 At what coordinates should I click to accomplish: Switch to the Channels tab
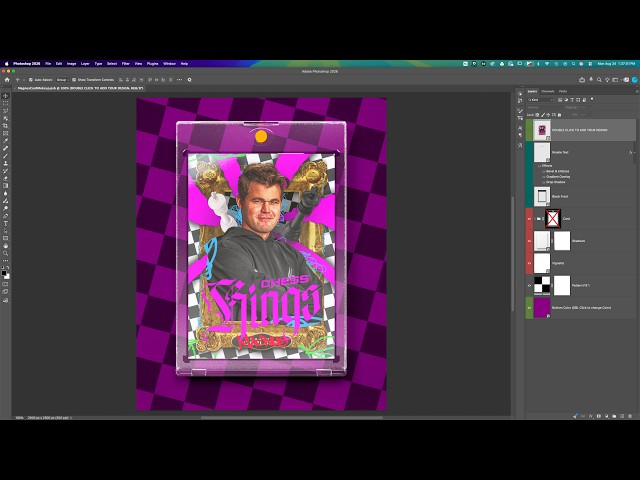[x=548, y=91]
